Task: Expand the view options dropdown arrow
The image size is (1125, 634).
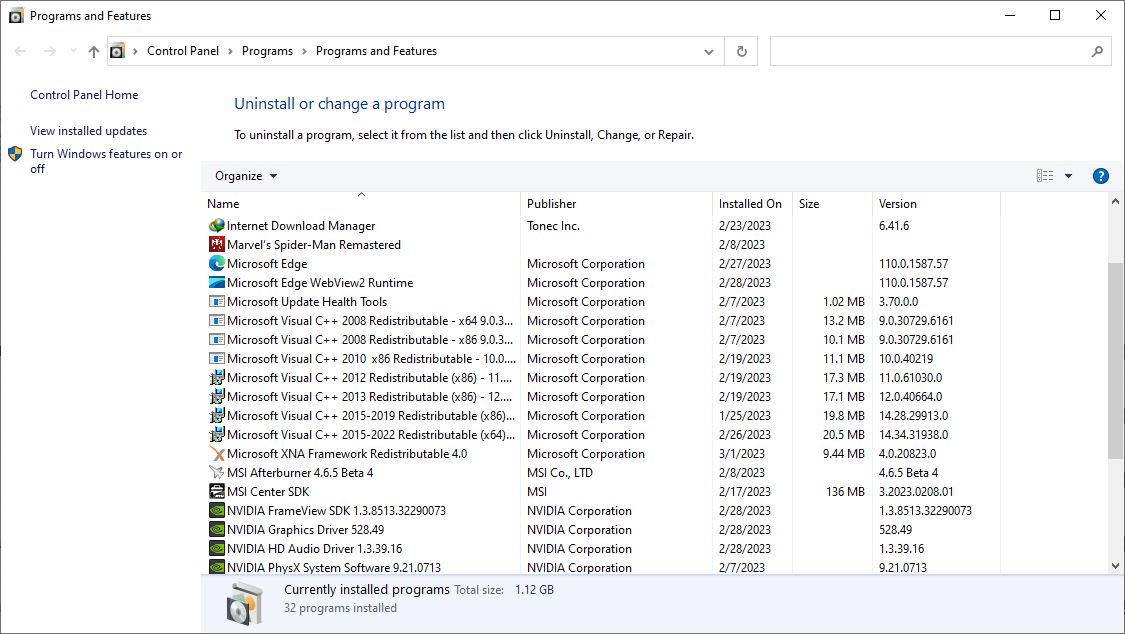Action: pyautogui.click(x=1068, y=176)
